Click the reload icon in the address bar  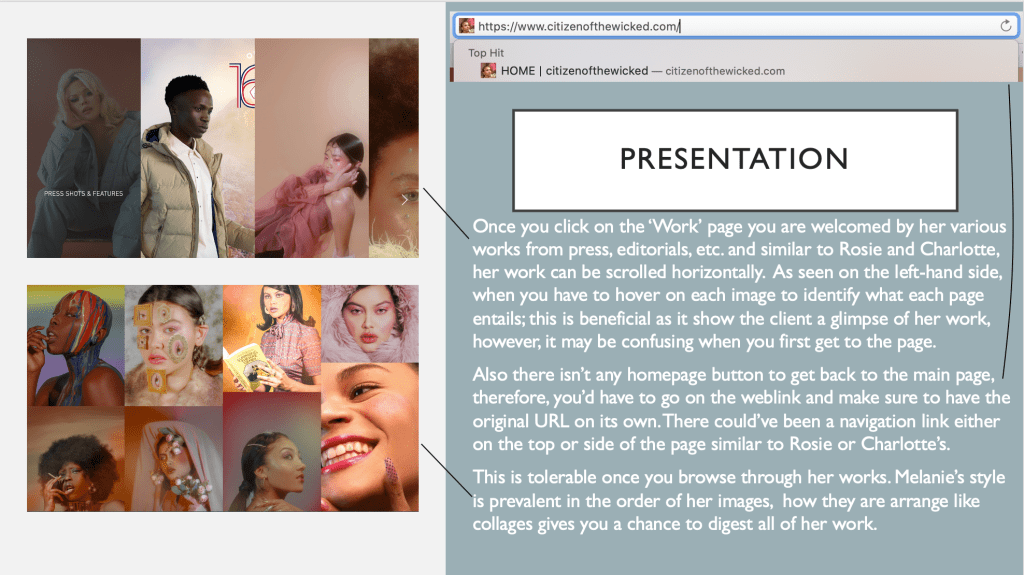pos(1005,26)
